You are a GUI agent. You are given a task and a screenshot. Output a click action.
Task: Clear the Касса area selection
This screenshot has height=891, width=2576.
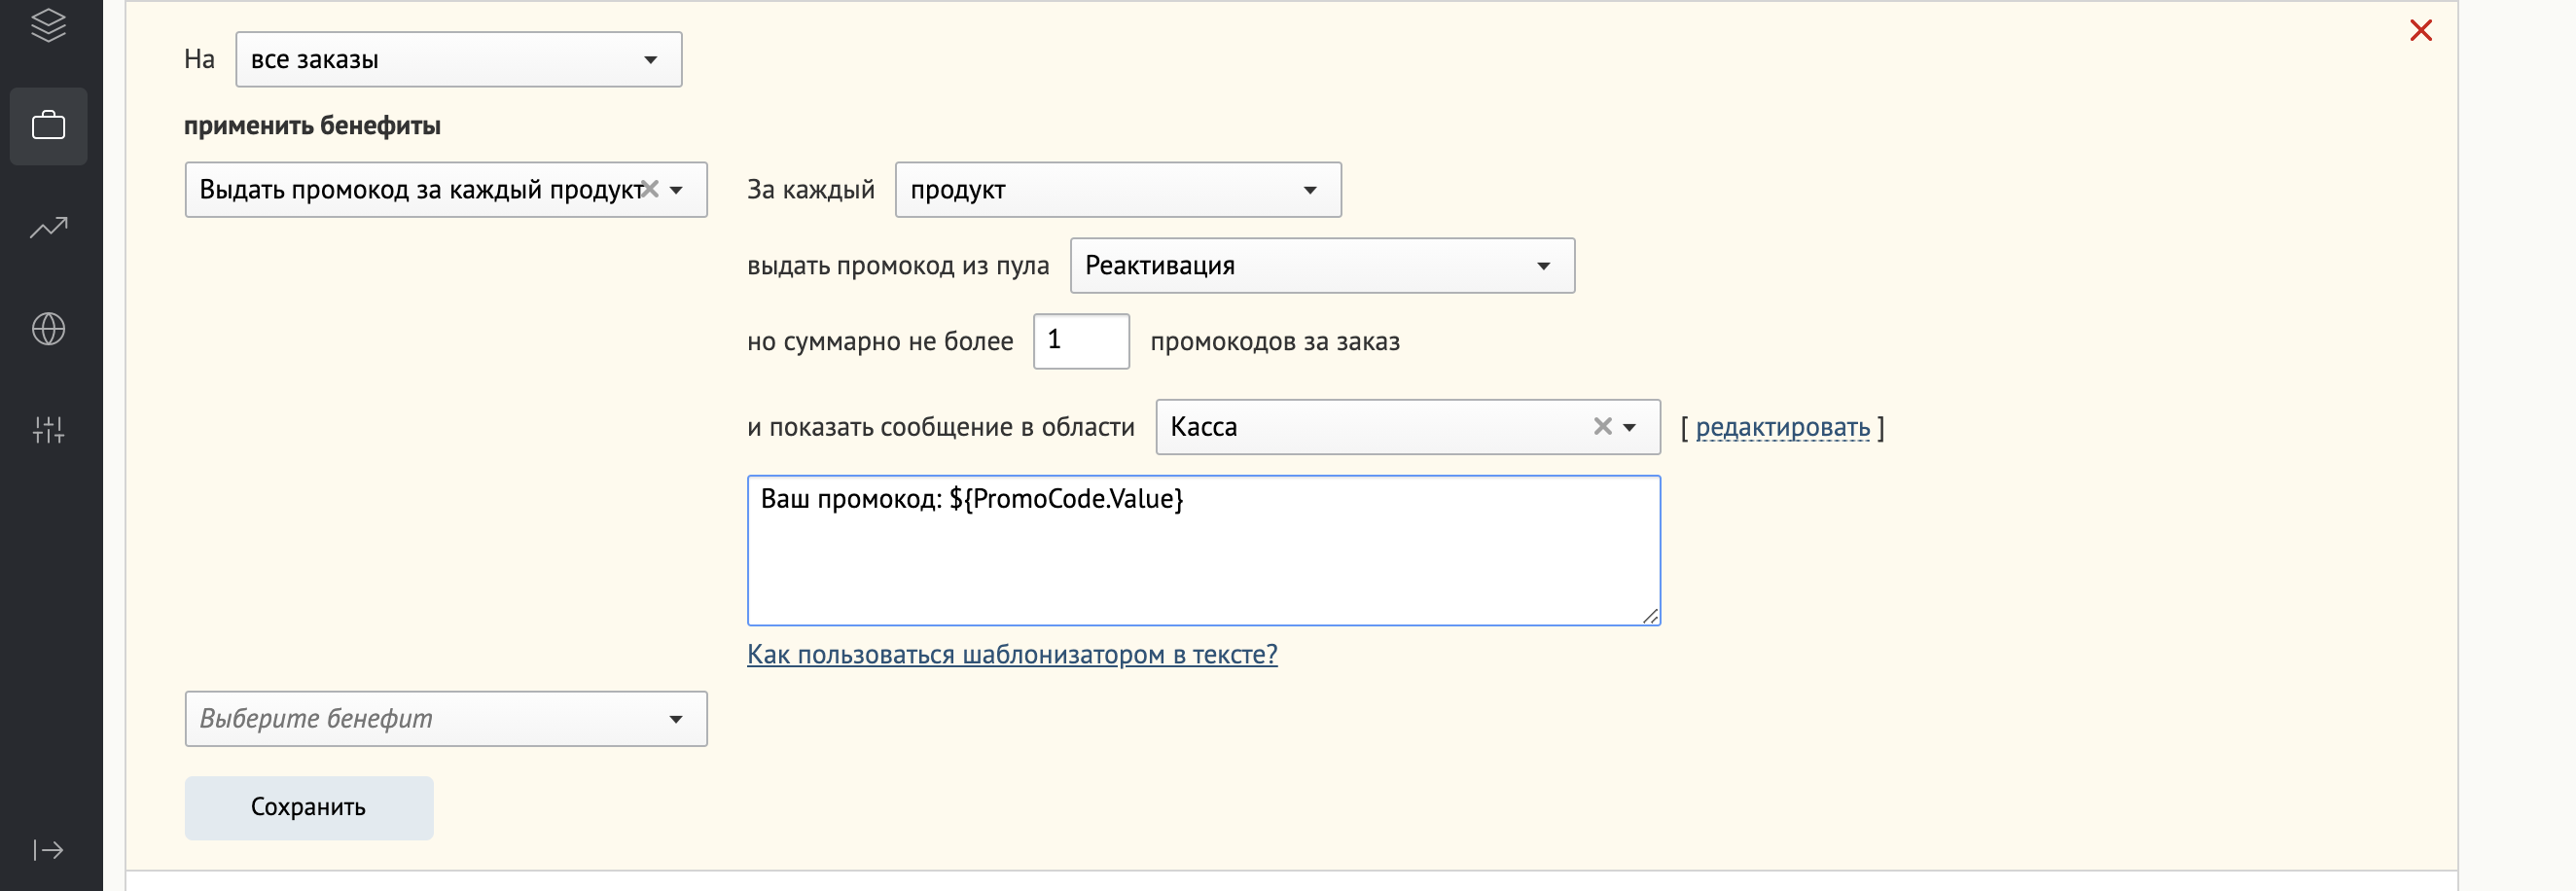(x=1602, y=427)
